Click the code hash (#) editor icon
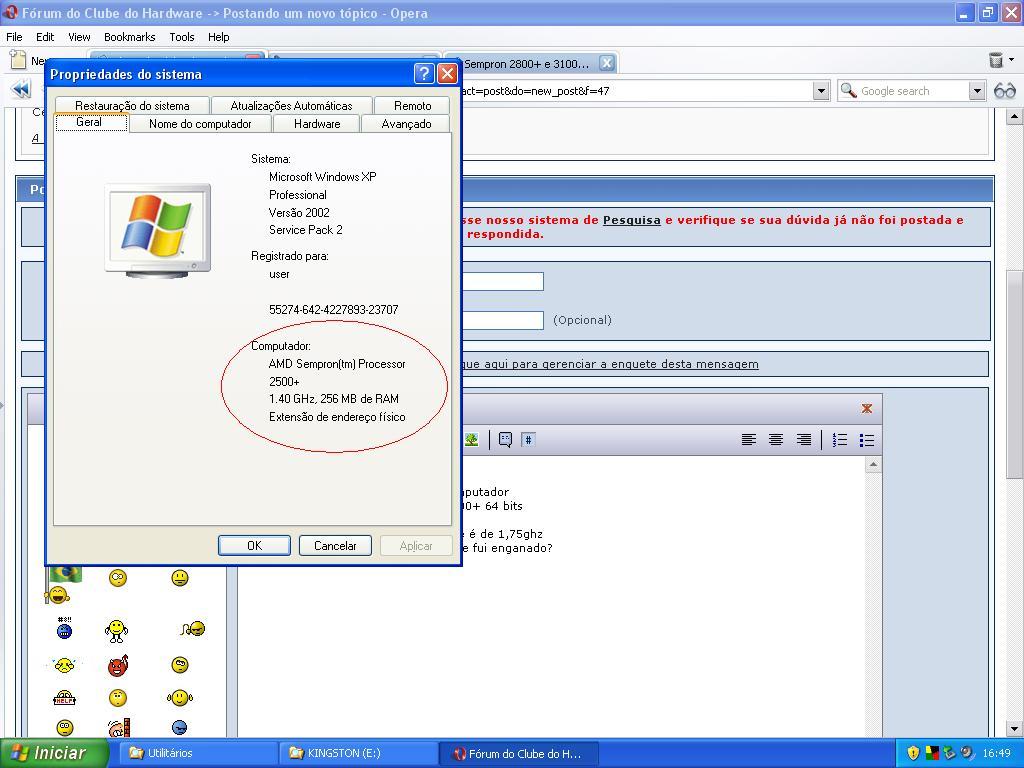This screenshot has width=1024, height=768. pos(528,440)
